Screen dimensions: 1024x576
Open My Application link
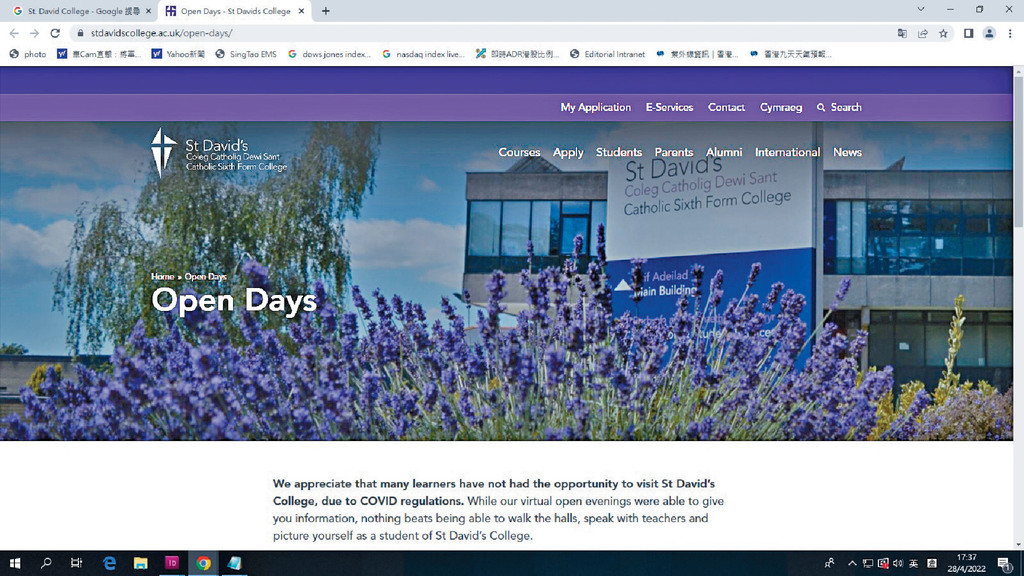coord(596,108)
